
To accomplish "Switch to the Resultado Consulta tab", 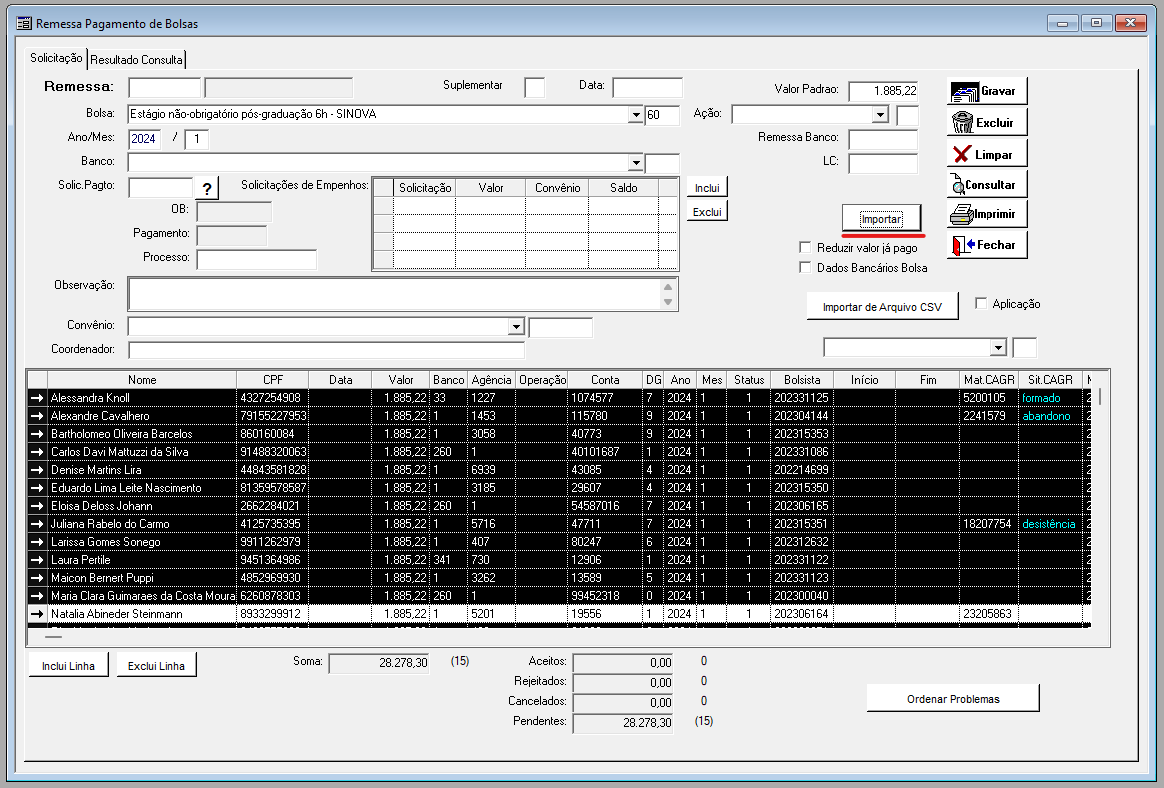I will click(x=136, y=60).
